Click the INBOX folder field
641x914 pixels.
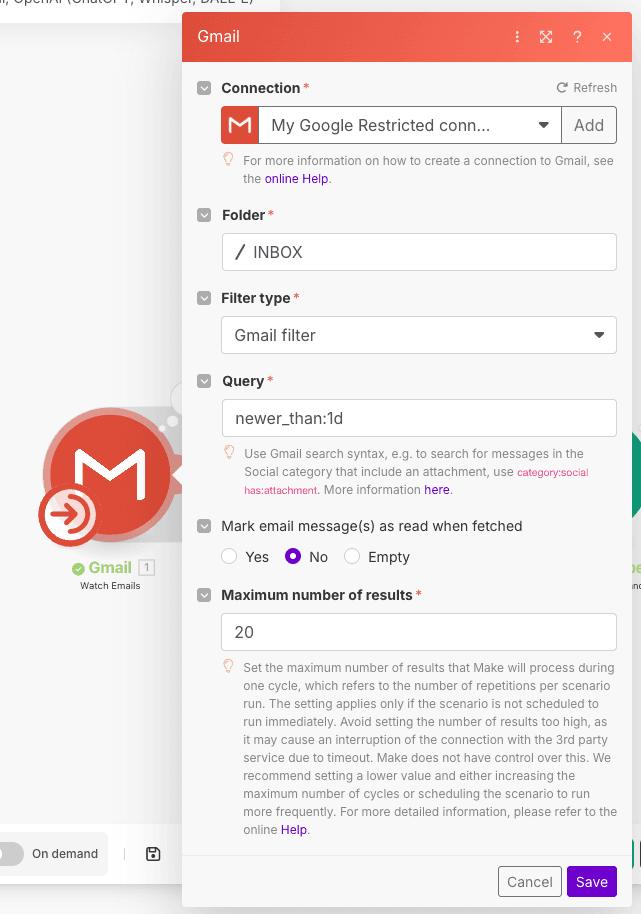pyautogui.click(x=419, y=252)
